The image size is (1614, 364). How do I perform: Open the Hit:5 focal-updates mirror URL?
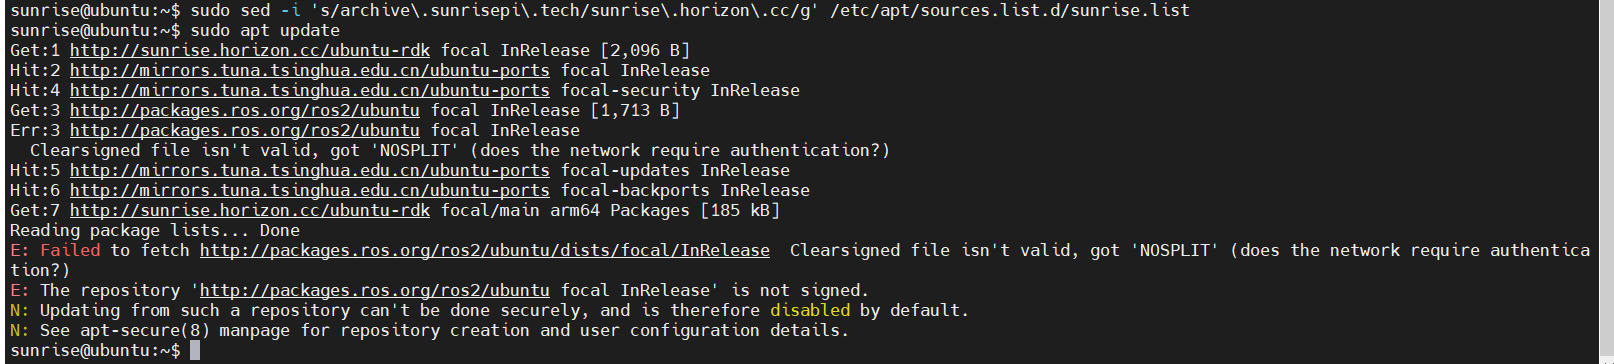click(310, 170)
